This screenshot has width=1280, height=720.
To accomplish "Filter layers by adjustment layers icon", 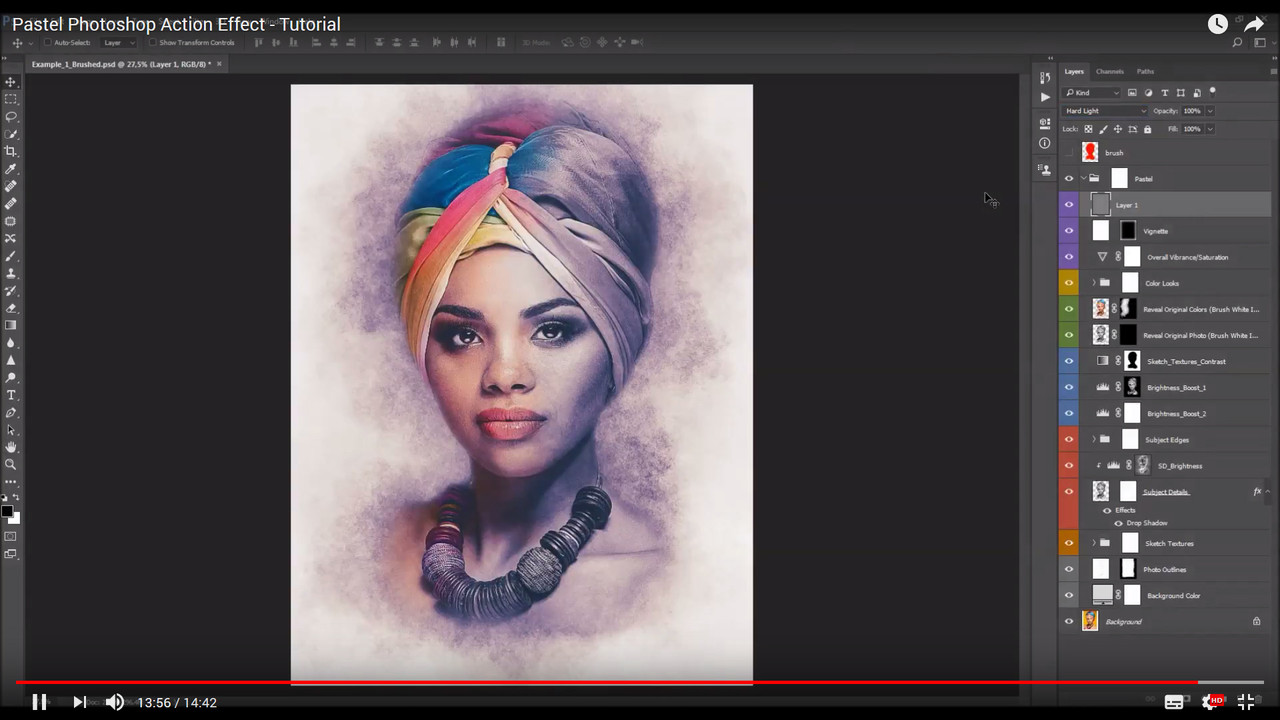I will coord(1148,93).
